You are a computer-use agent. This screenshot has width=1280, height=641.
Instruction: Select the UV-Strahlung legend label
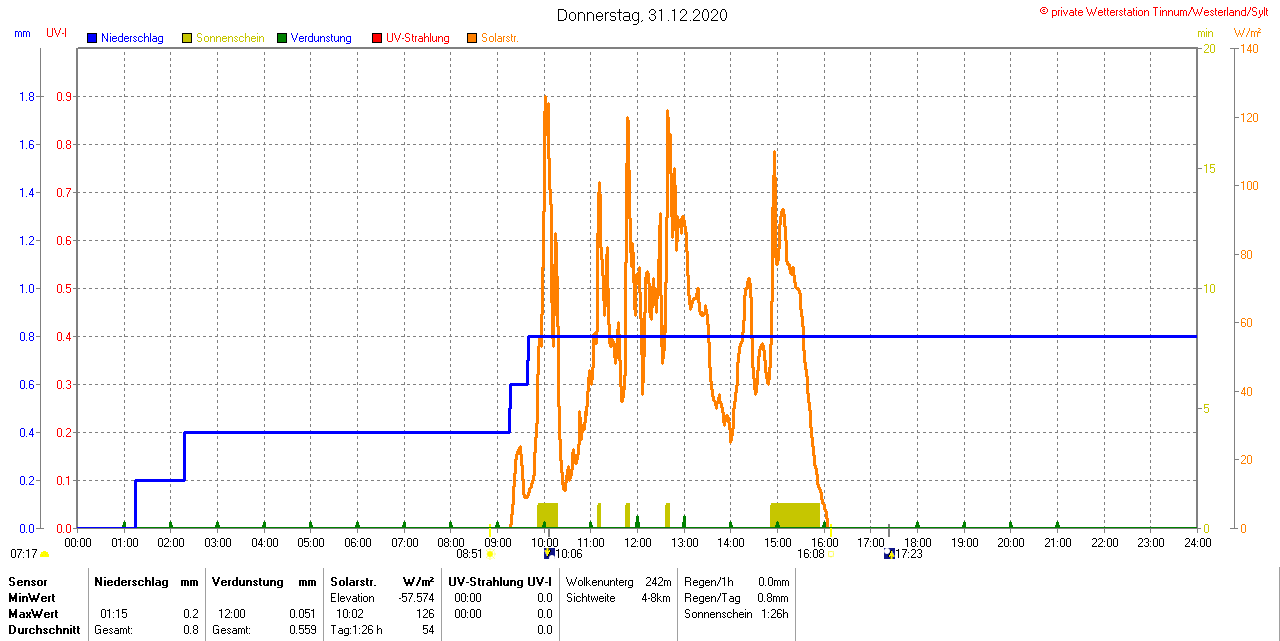(418, 38)
